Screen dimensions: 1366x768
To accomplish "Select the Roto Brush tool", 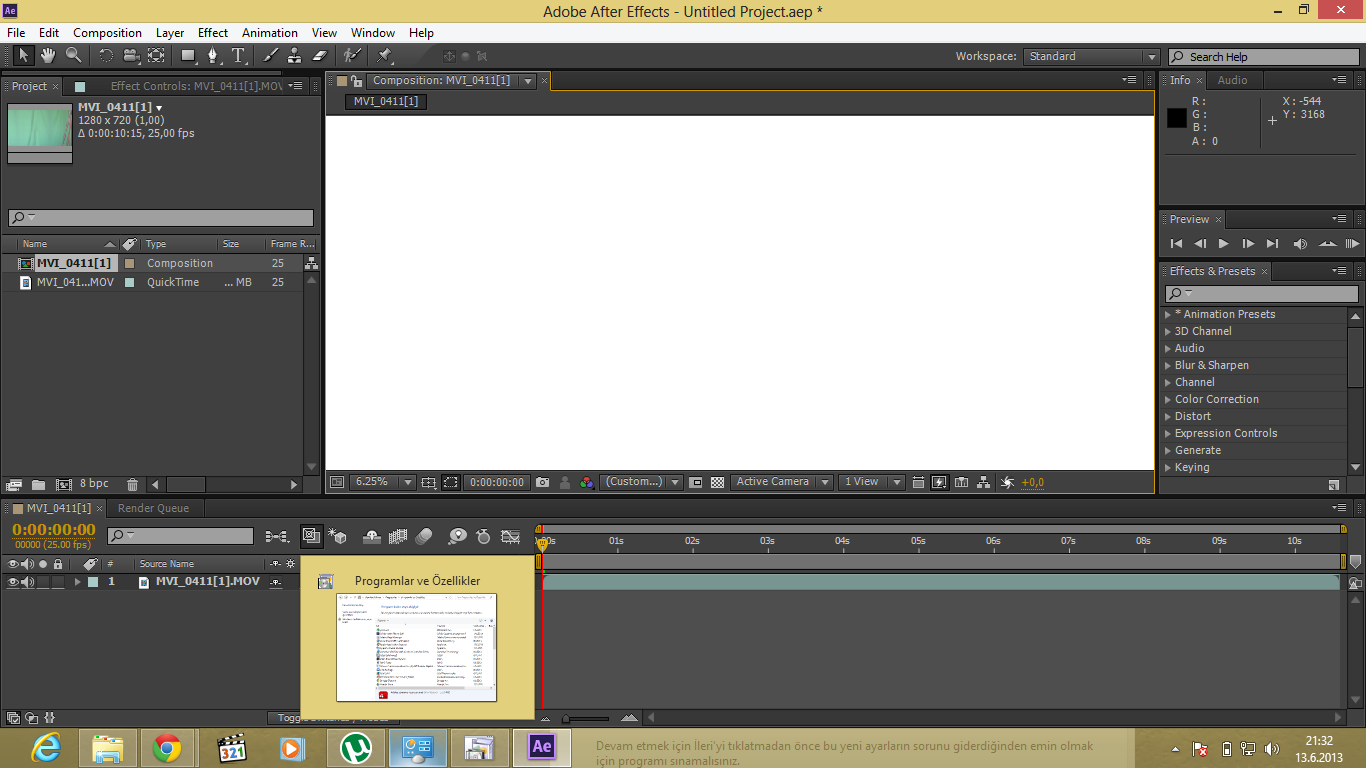I will point(352,56).
